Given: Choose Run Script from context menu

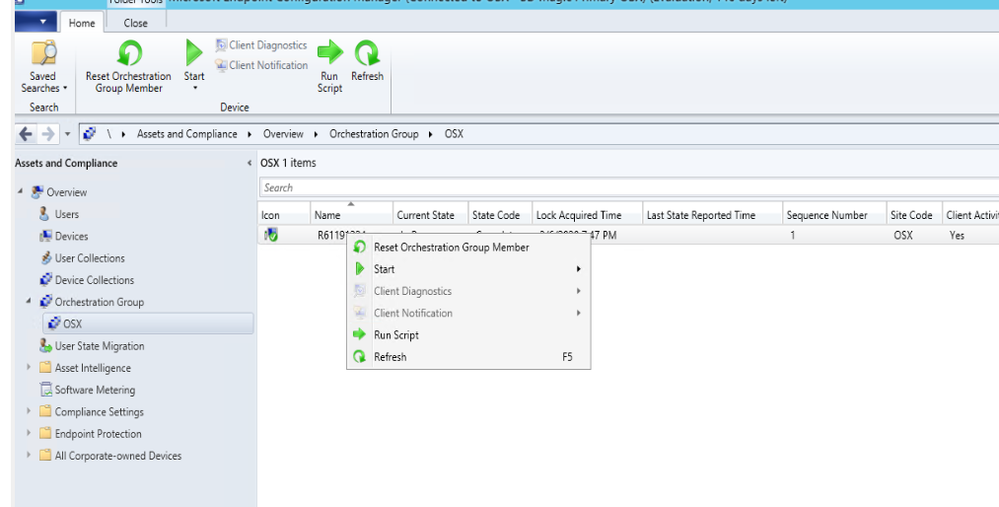Looking at the screenshot, I should tap(468, 335).
